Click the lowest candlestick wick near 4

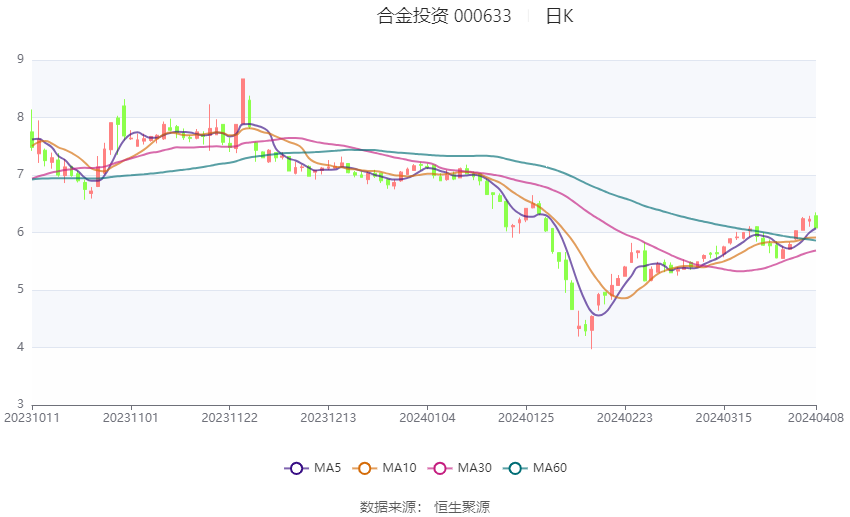tap(592, 332)
